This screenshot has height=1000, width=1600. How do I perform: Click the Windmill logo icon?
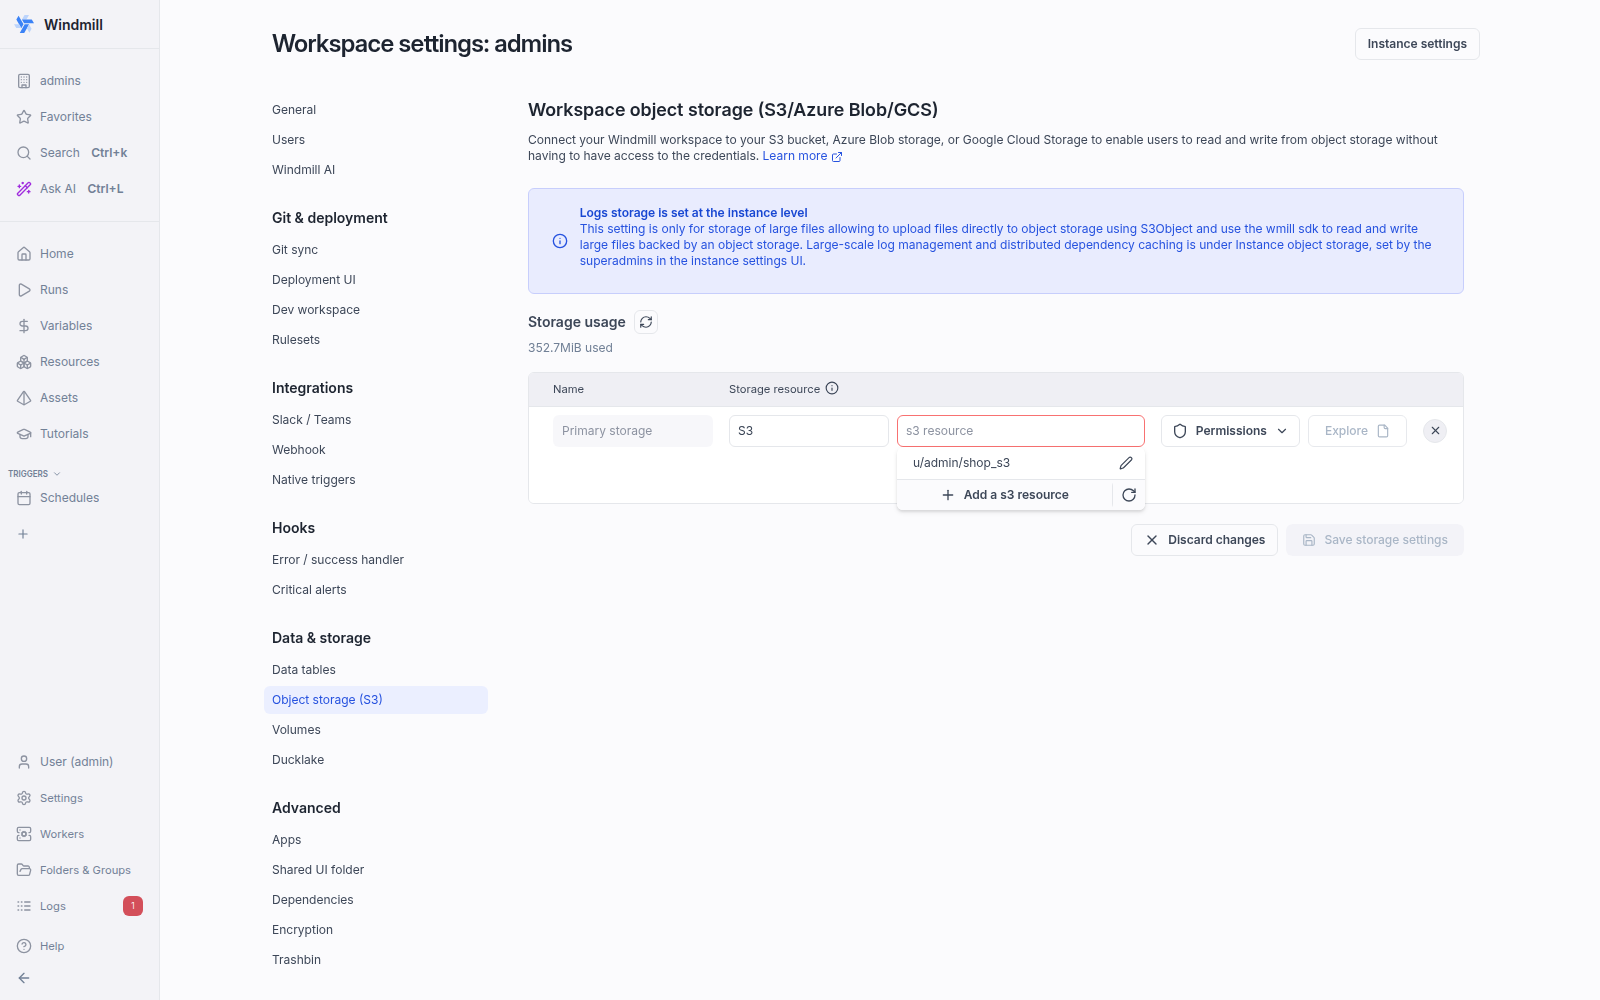coord(25,25)
